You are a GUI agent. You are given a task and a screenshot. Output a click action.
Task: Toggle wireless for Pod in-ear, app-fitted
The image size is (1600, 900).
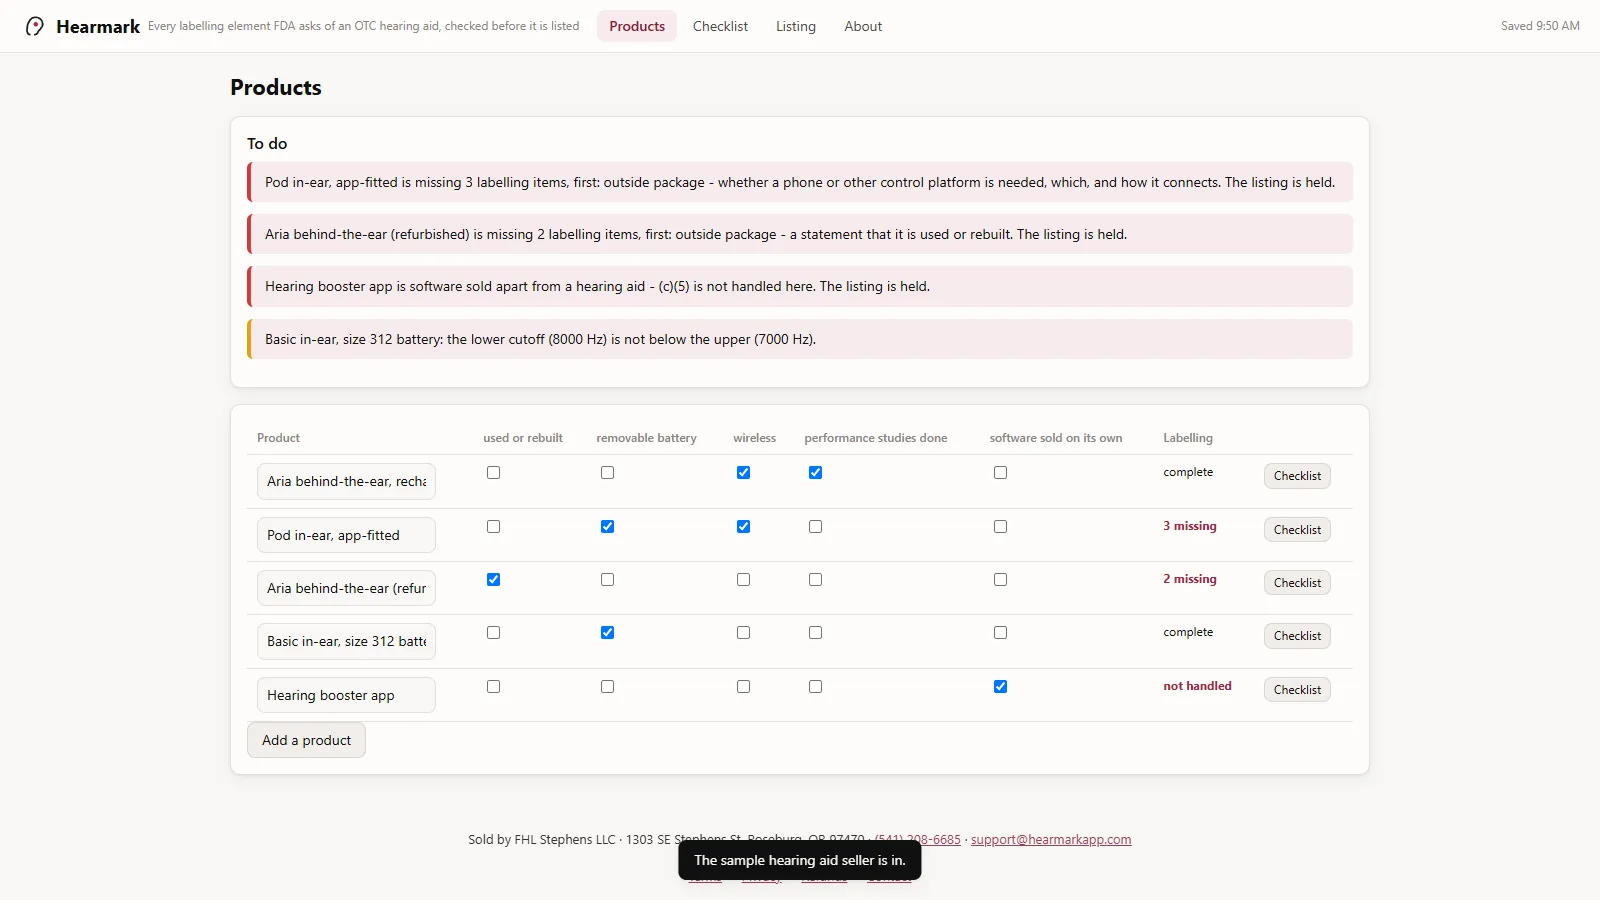tap(743, 527)
